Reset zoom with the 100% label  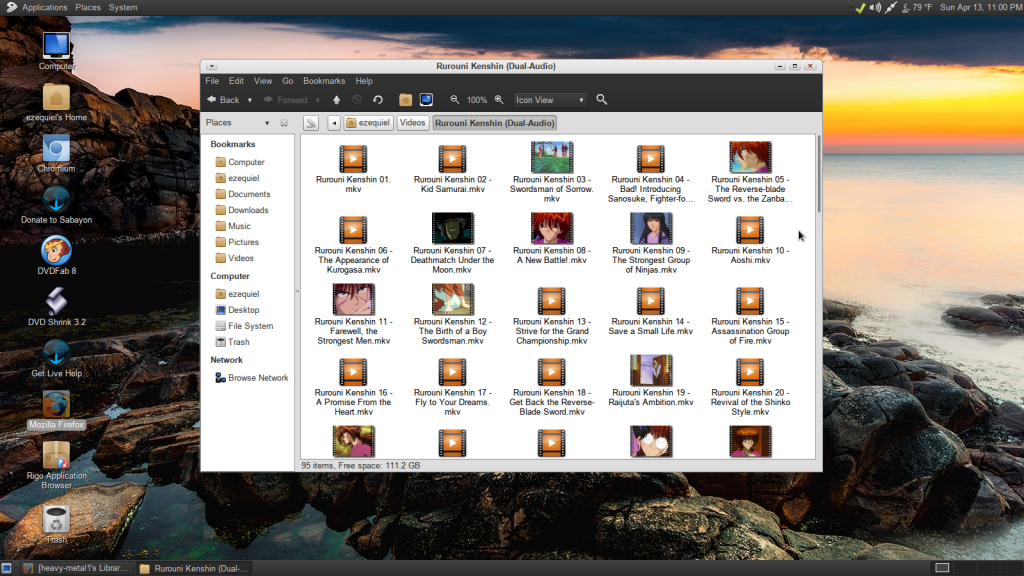pyautogui.click(x=477, y=100)
